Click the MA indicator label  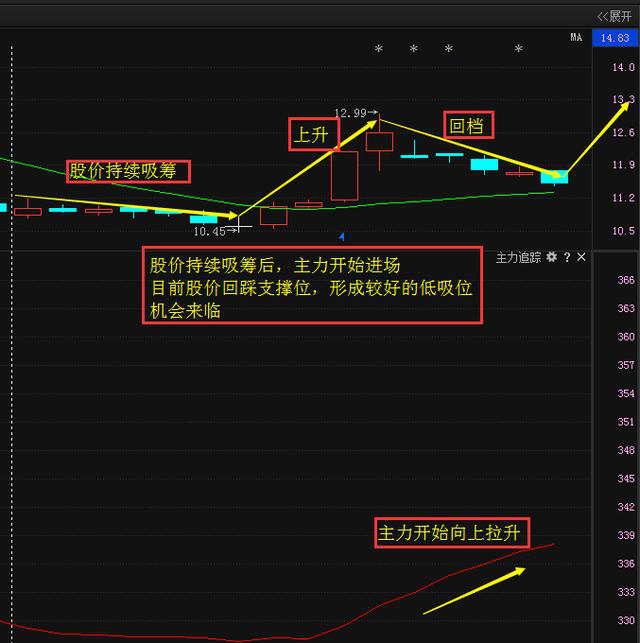pos(576,38)
